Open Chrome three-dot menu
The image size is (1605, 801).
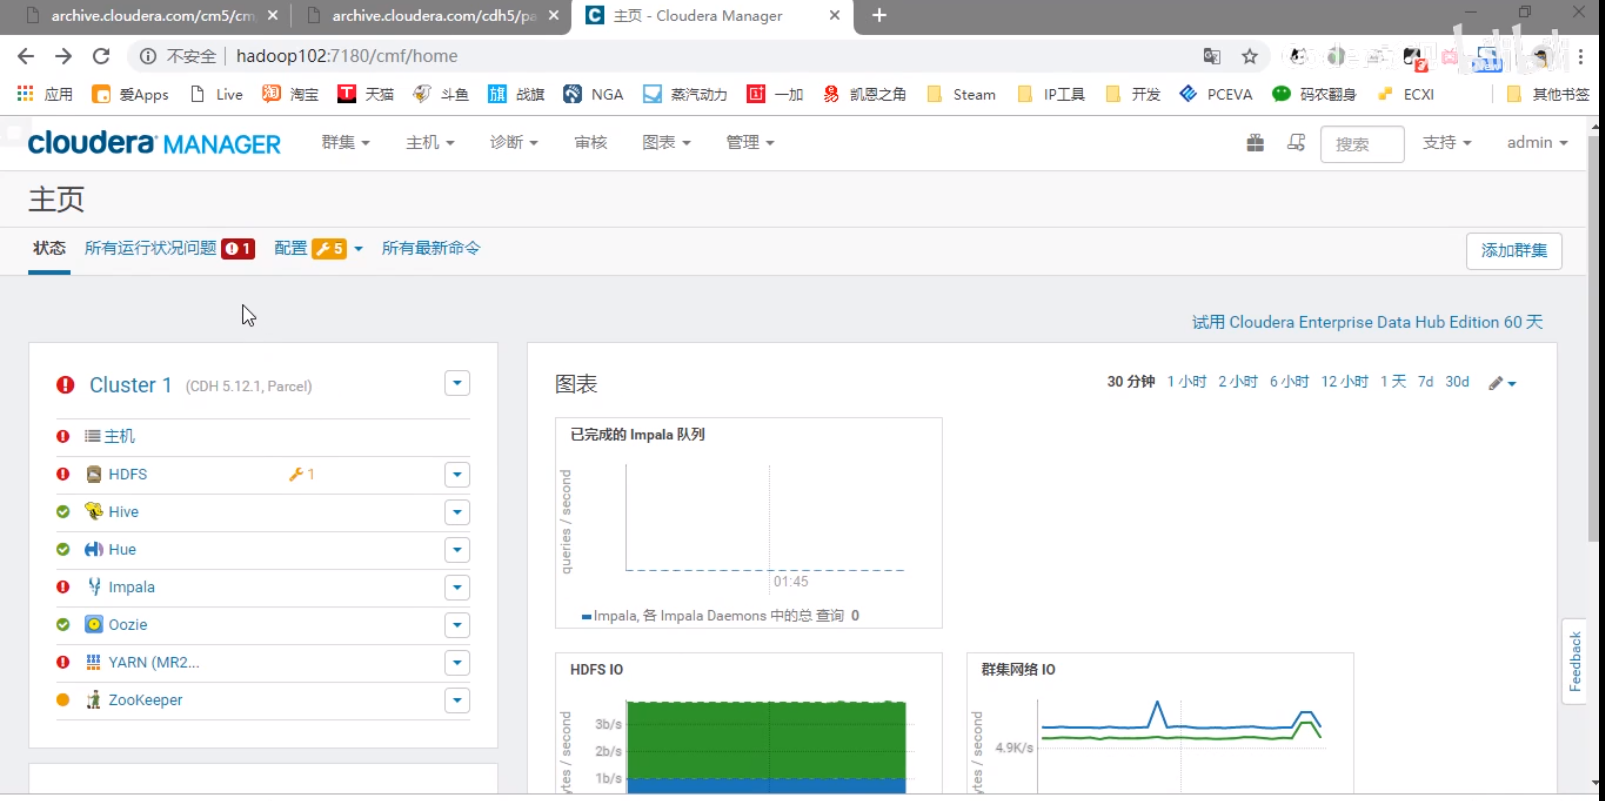1581,56
